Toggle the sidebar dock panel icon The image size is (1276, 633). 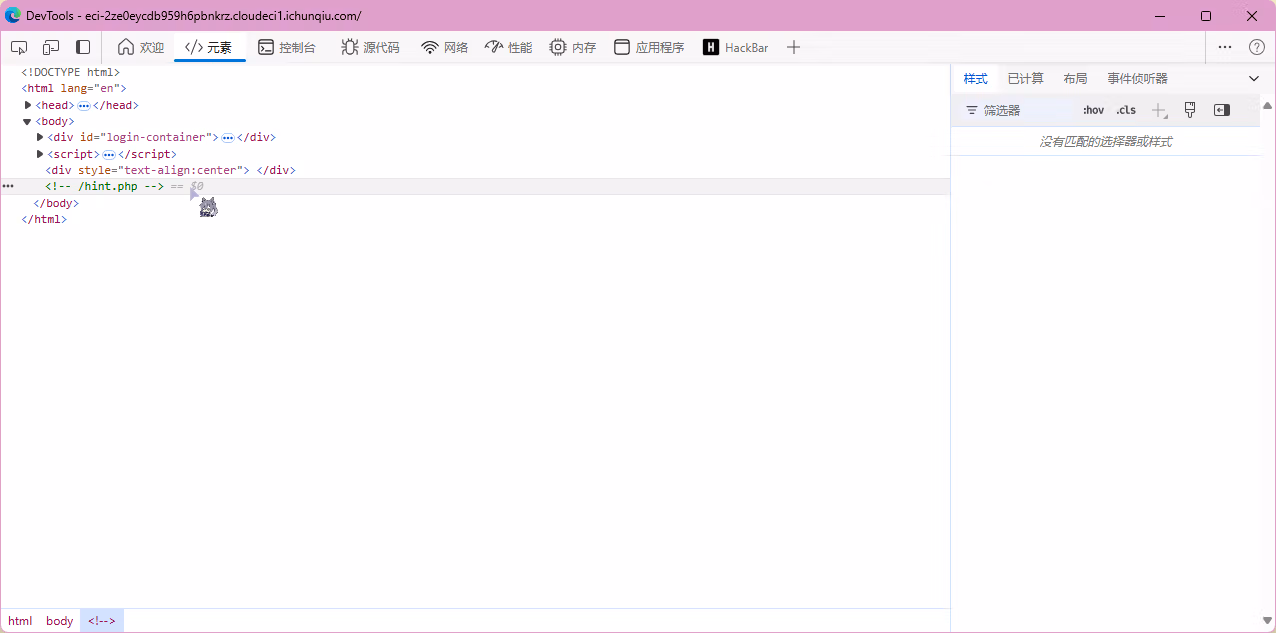(83, 47)
